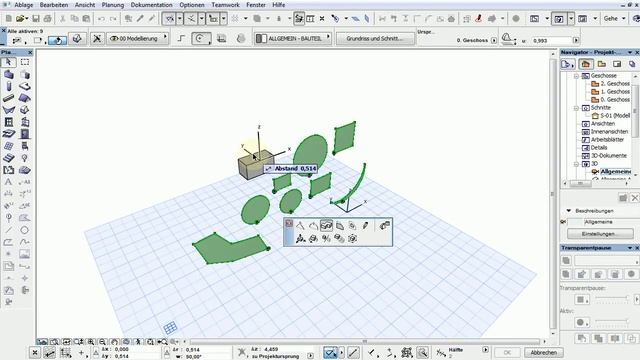Open the ALLGEMEIN - BAUTEIL dropdown
Screen dimensions: 640x360
point(293,38)
